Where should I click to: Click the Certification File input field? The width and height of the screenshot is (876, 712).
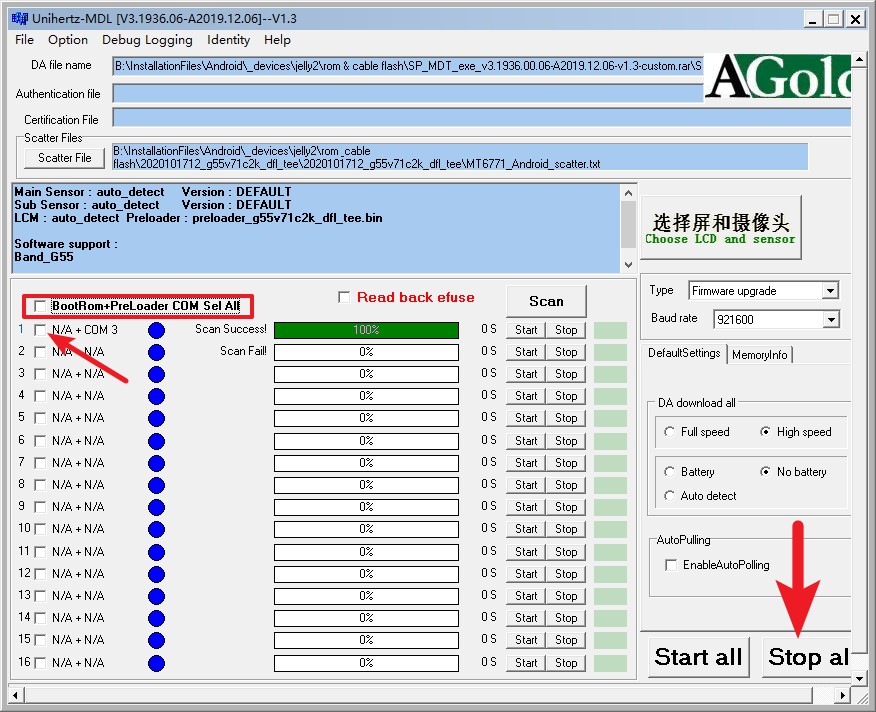click(x=481, y=118)
